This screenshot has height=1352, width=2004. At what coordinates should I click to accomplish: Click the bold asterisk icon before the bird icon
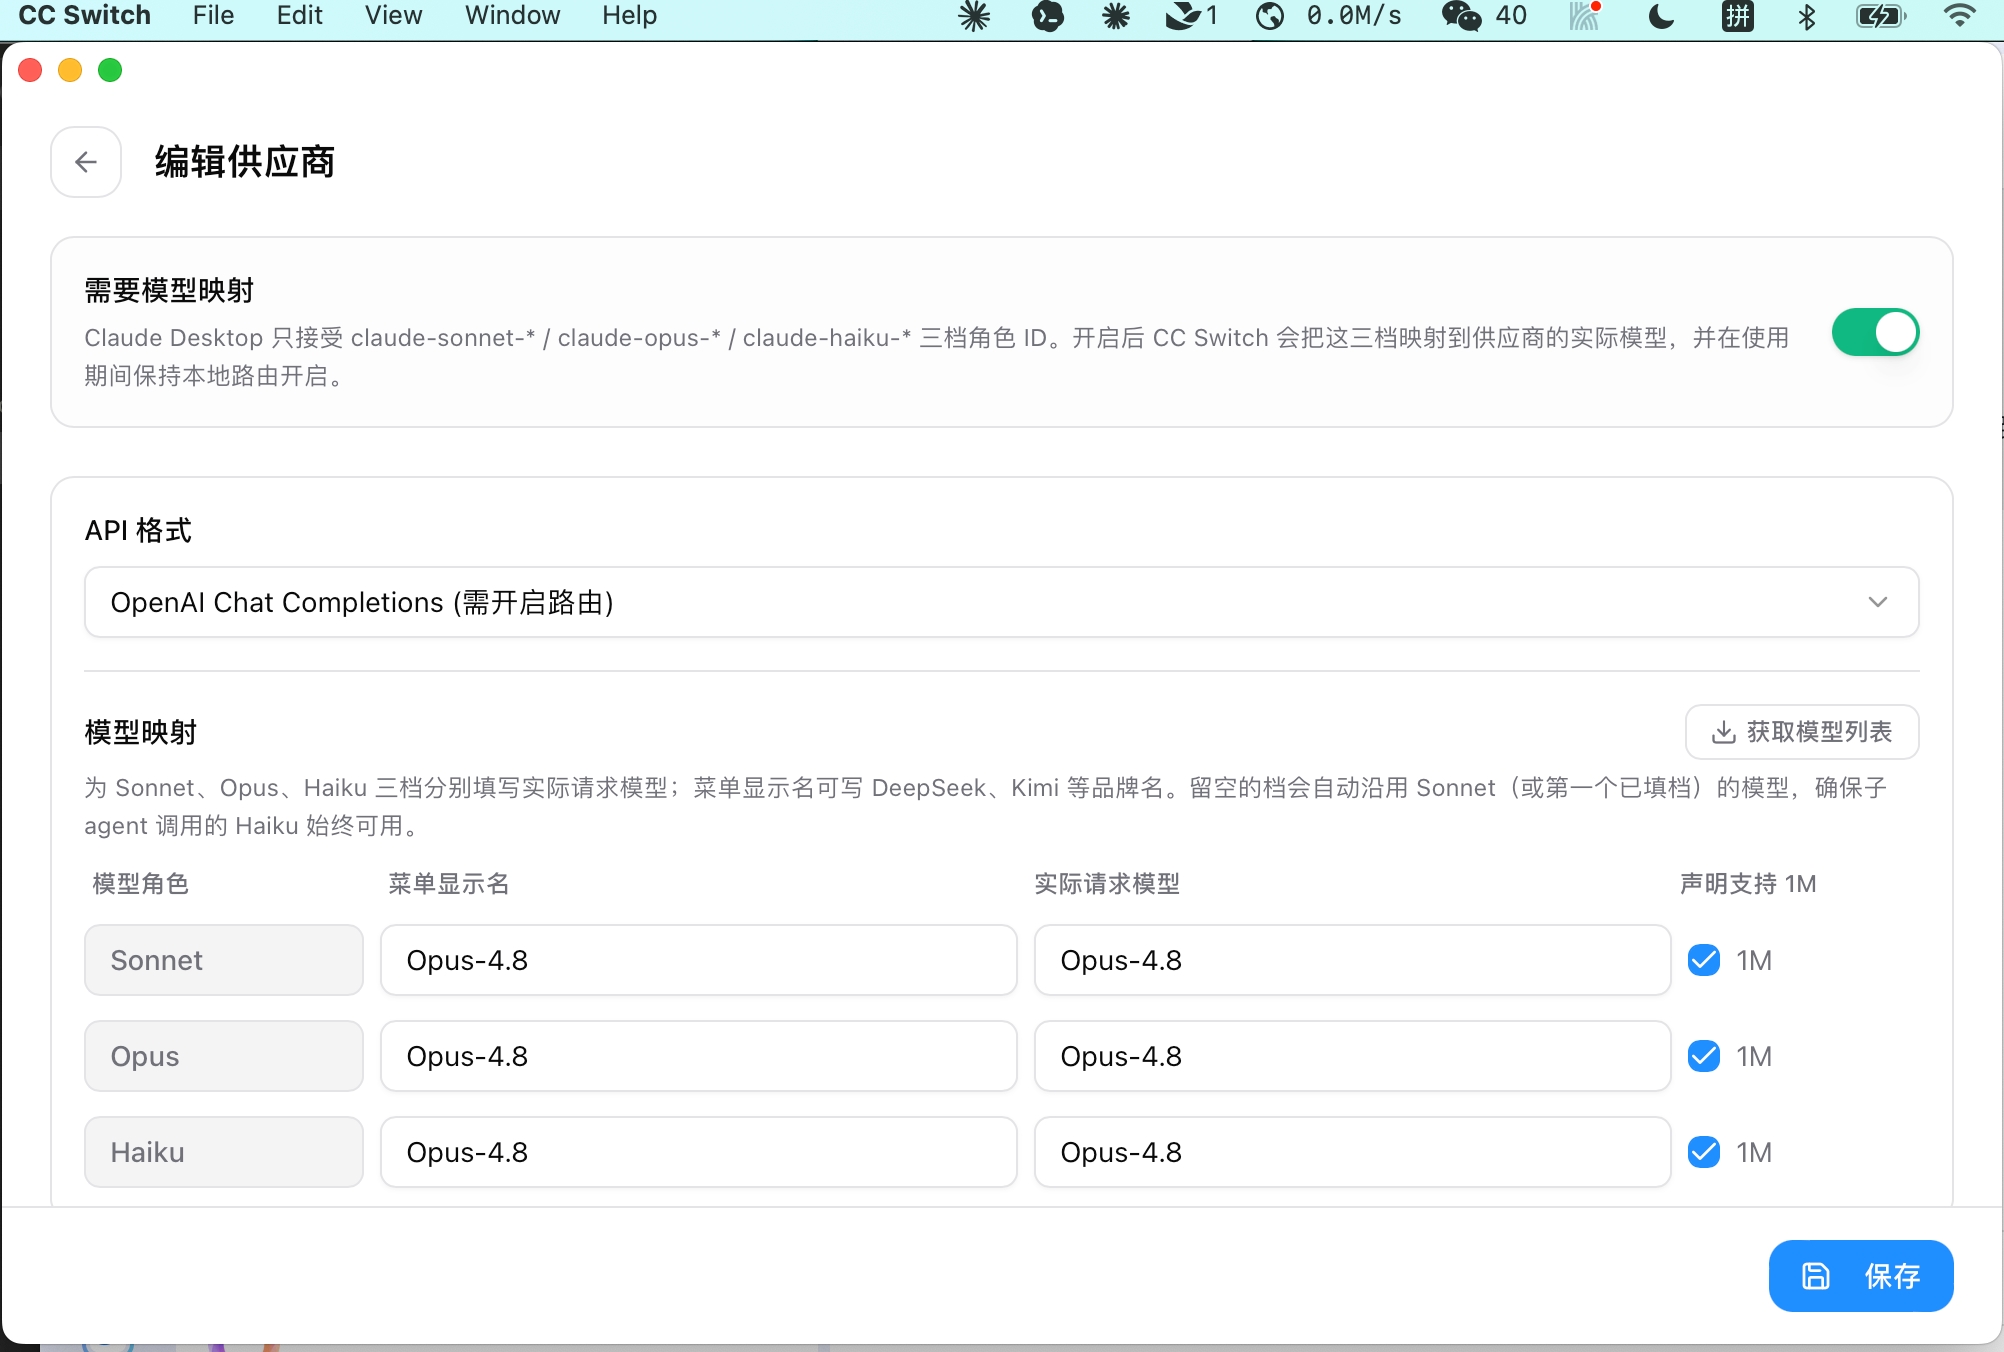tap(1116, 16)
